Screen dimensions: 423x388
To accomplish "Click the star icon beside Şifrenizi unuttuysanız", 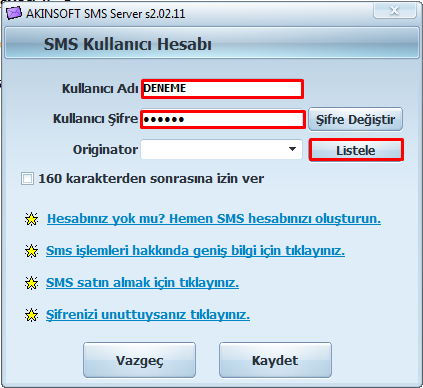I will 32,315.
